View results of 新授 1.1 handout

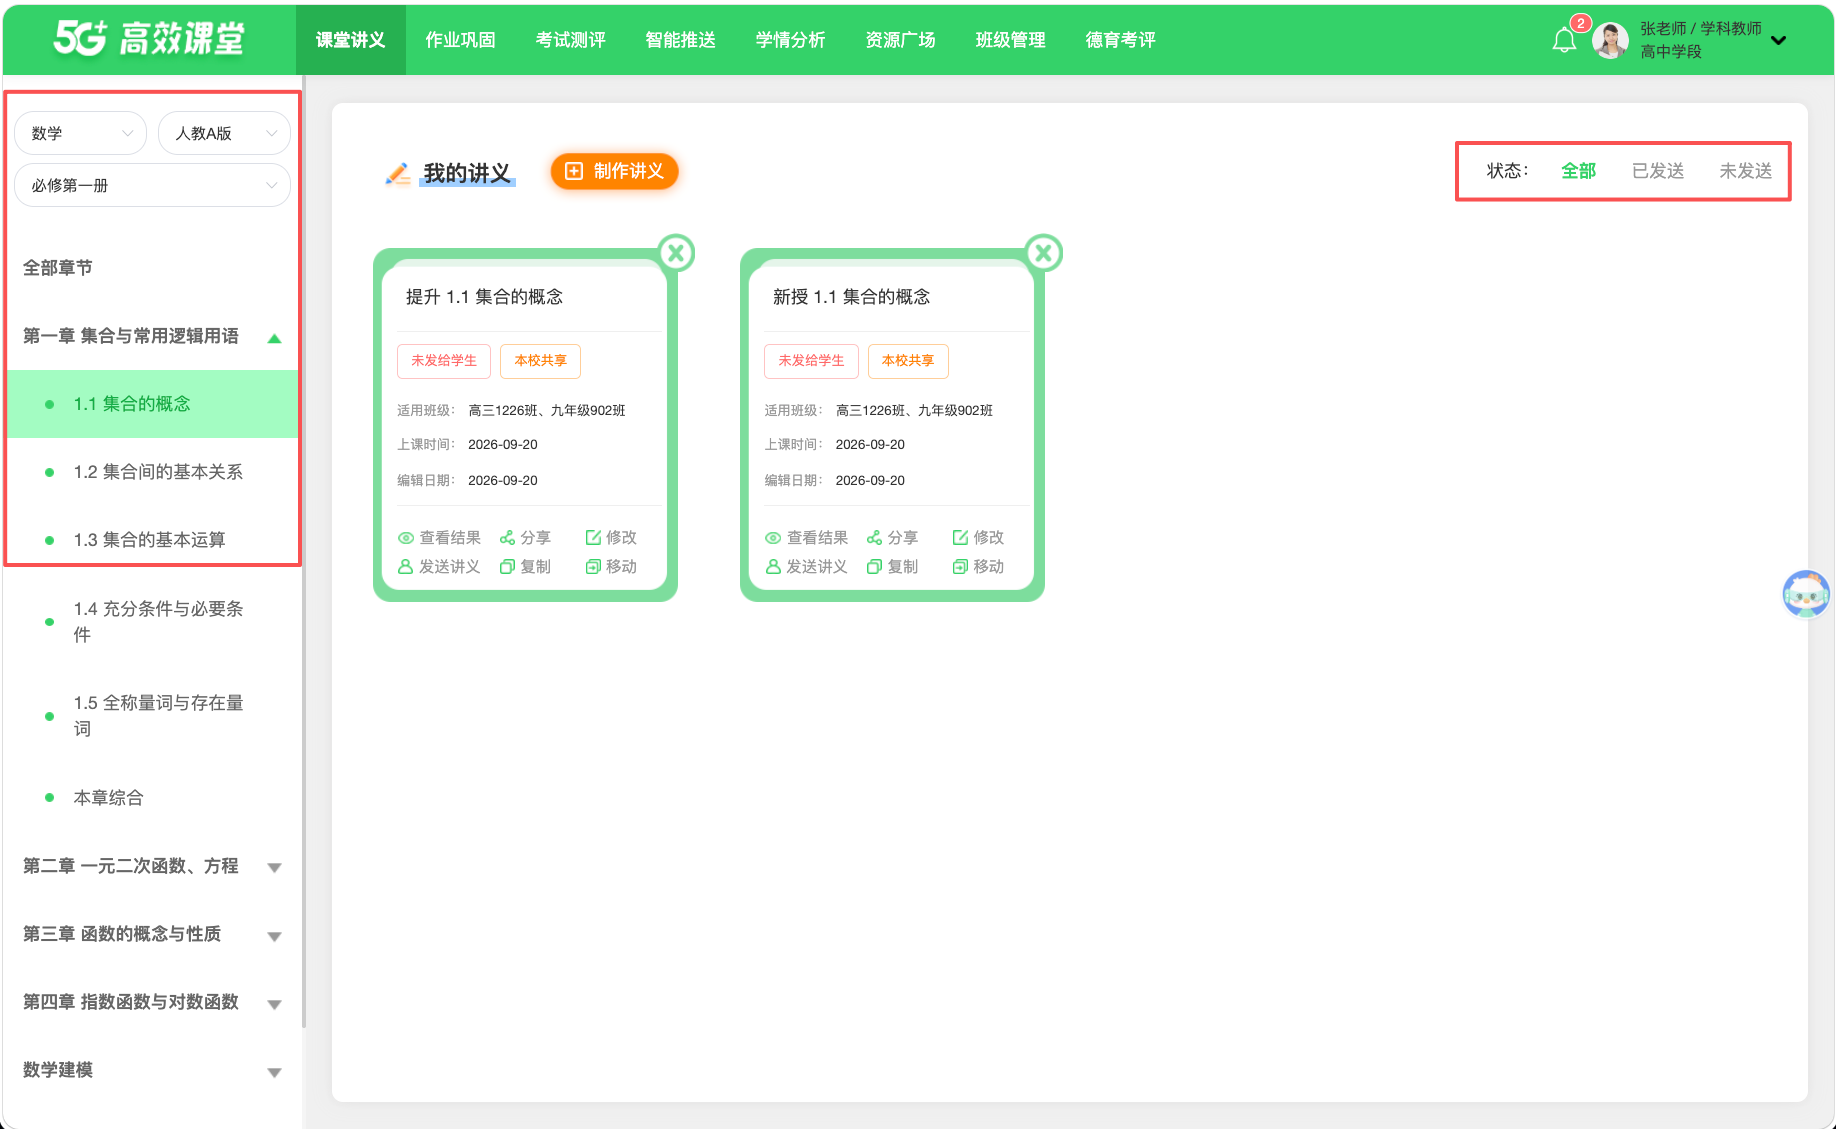(806, 538)
